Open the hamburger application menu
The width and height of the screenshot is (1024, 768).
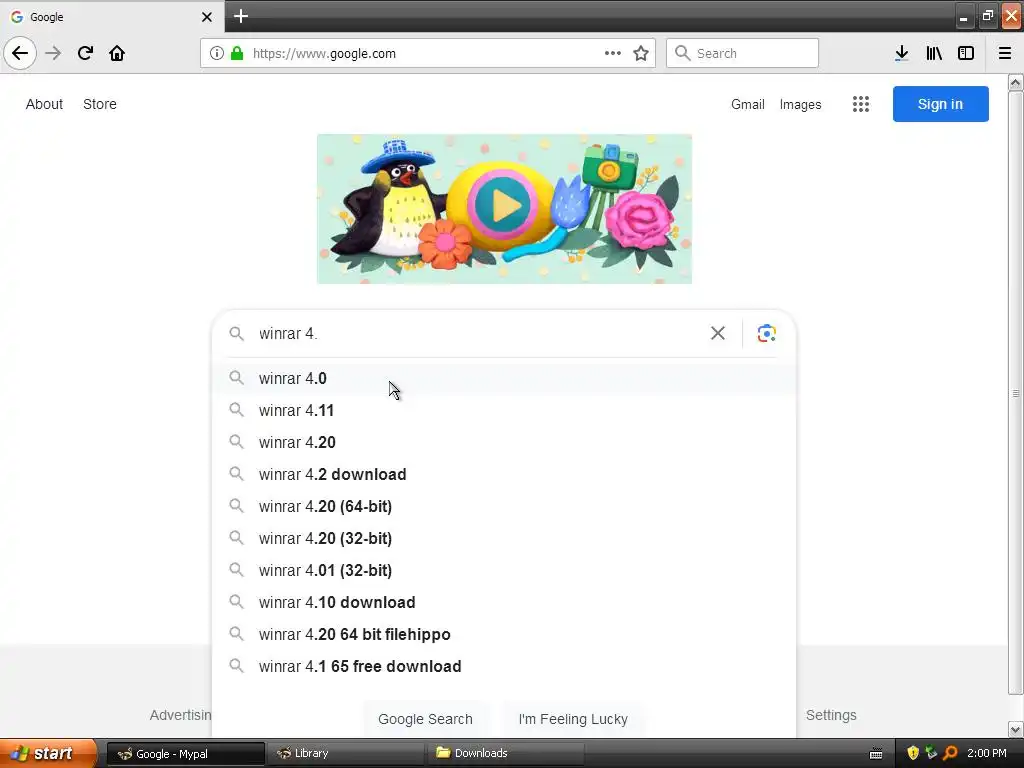pos(1005,53)
